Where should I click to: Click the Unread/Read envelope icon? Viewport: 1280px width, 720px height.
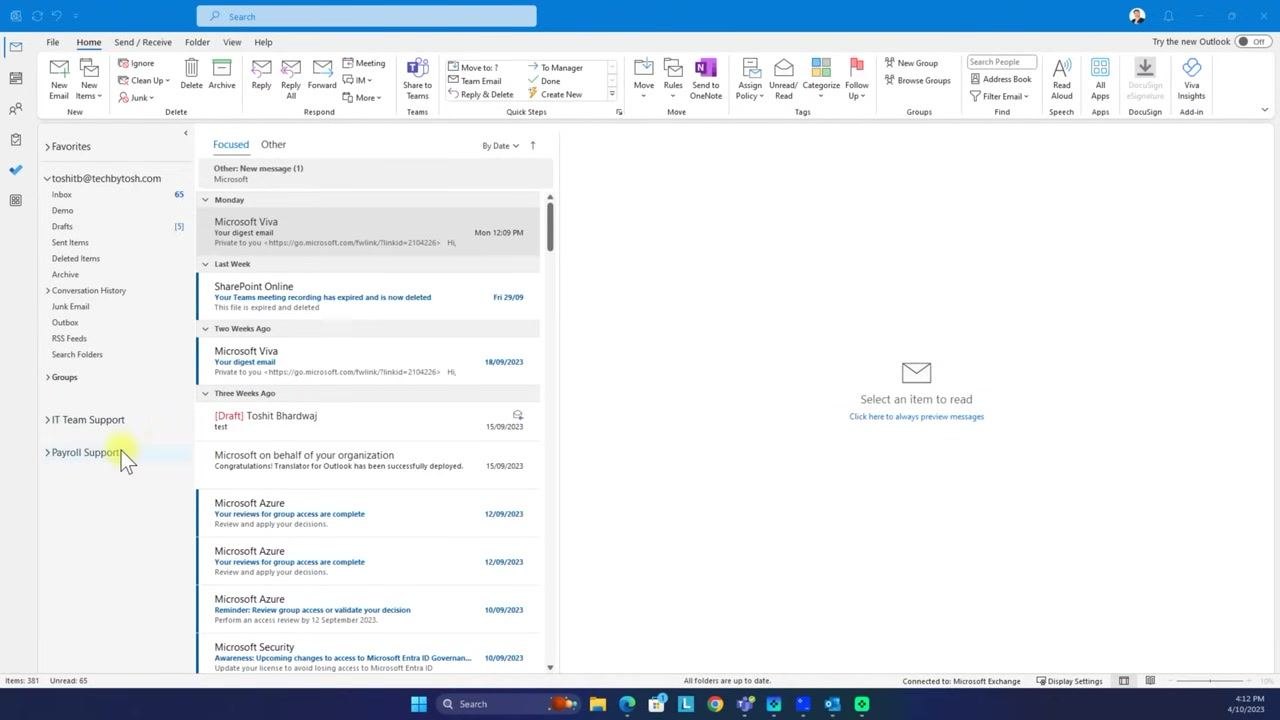pos(784,68)
